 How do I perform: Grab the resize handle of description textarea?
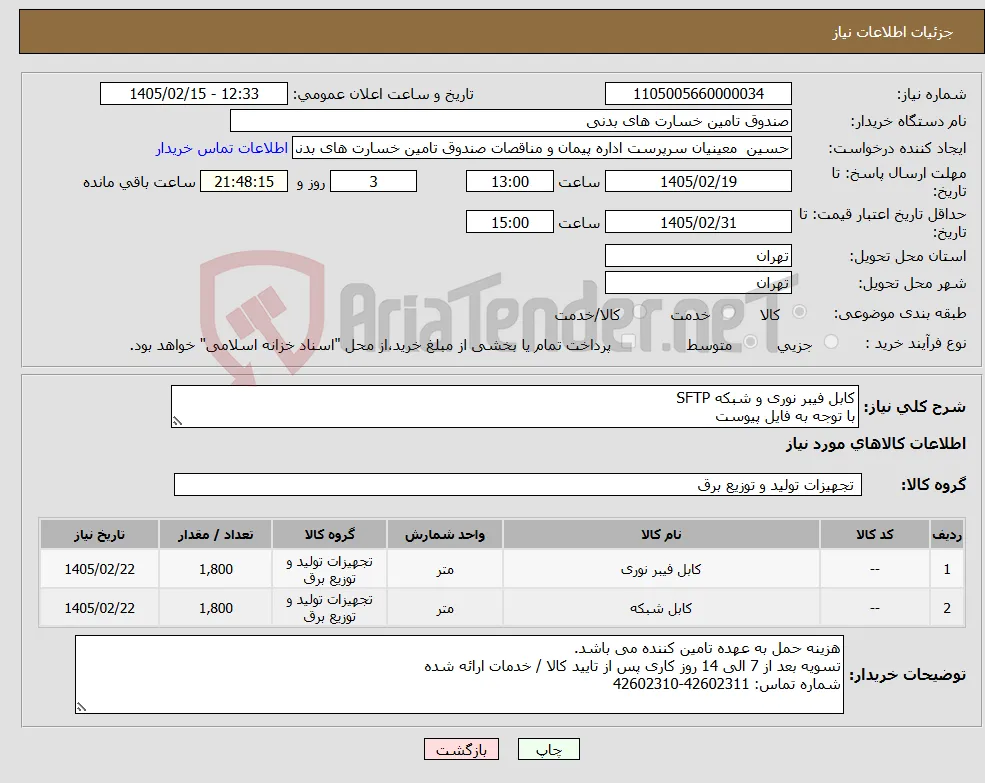click(177, 422)
